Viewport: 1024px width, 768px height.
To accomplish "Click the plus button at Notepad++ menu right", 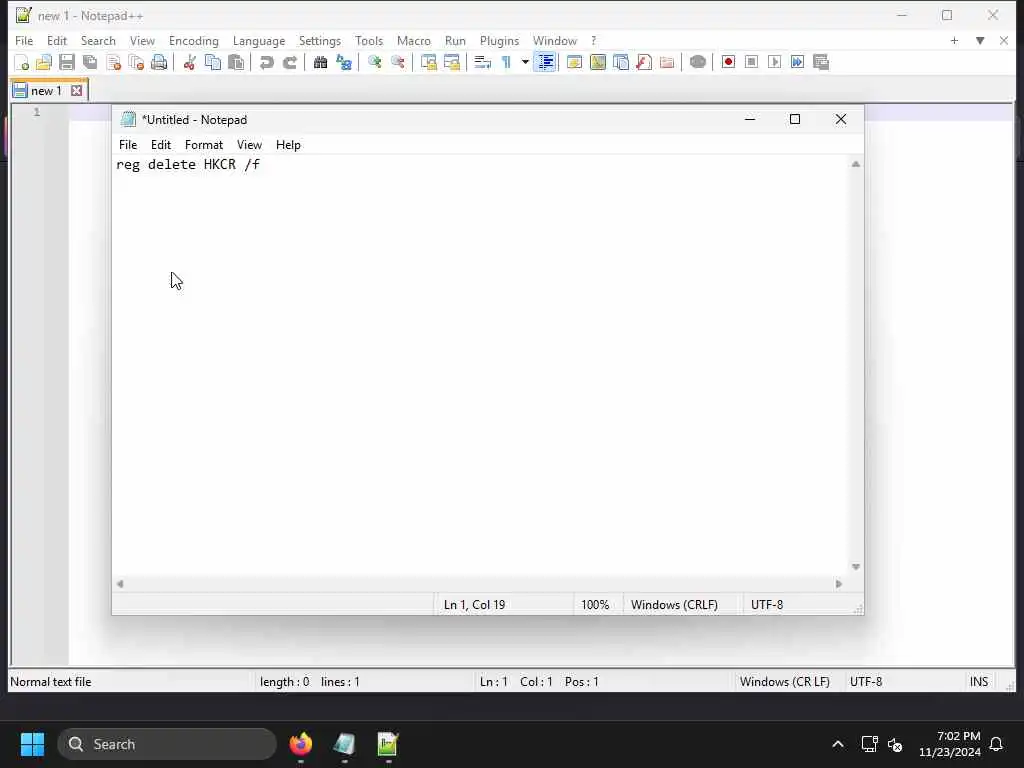I will pos(954,40).
